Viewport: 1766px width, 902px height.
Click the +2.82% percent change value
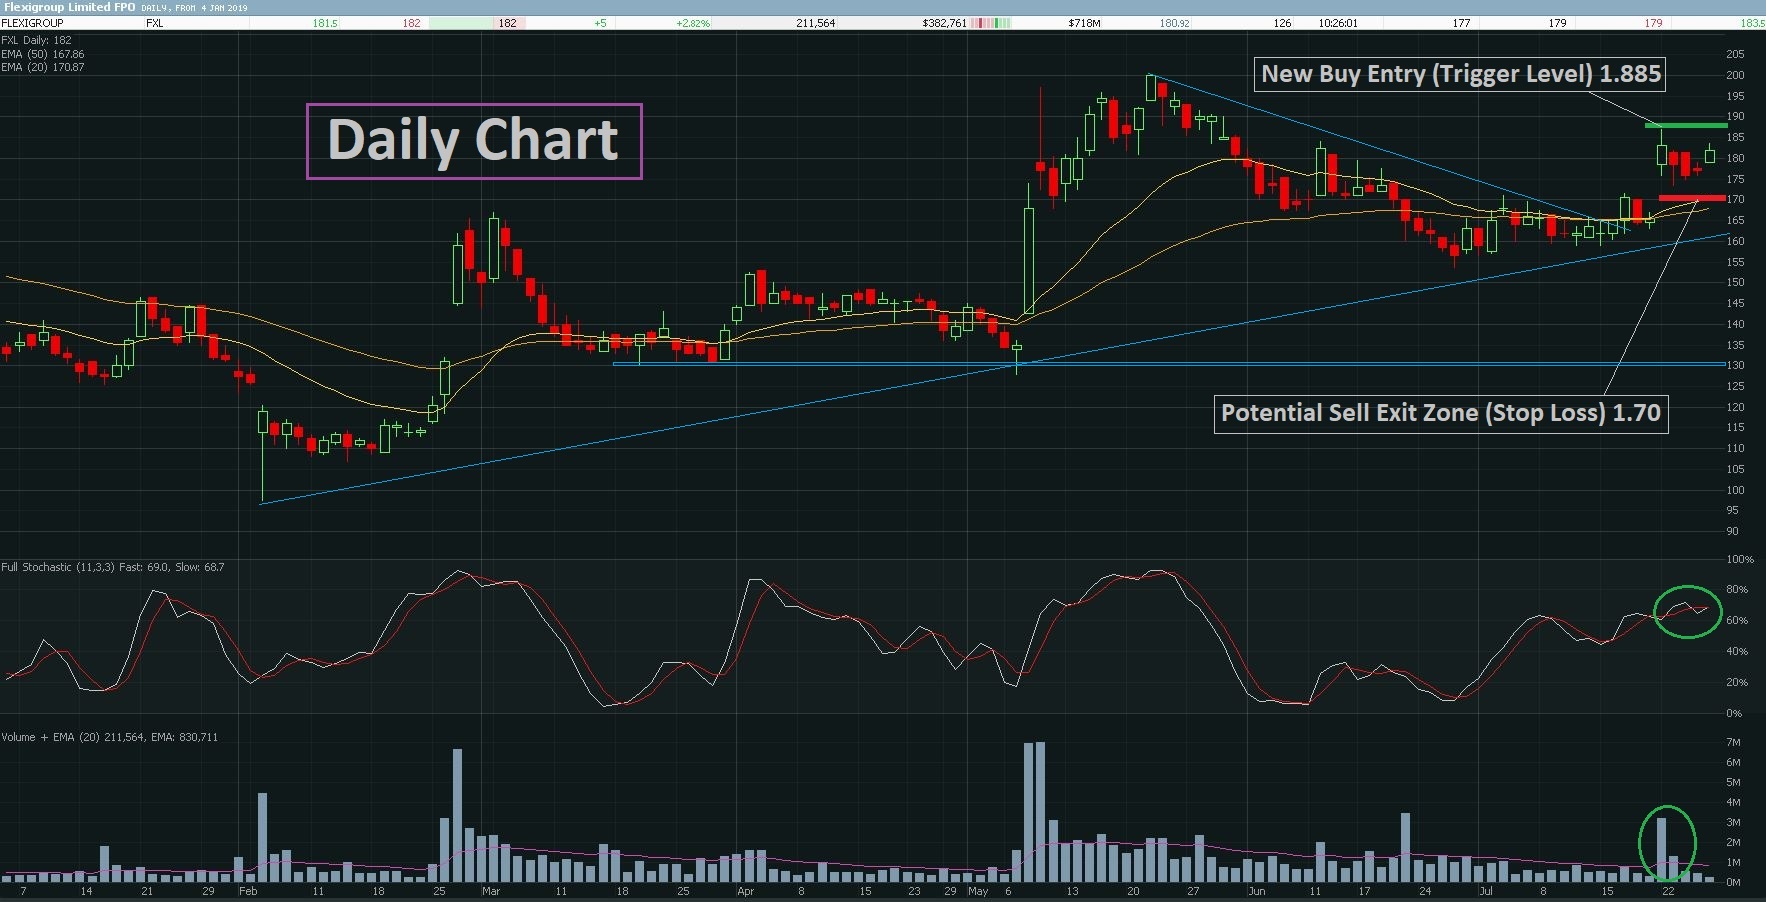pos(693,23)
